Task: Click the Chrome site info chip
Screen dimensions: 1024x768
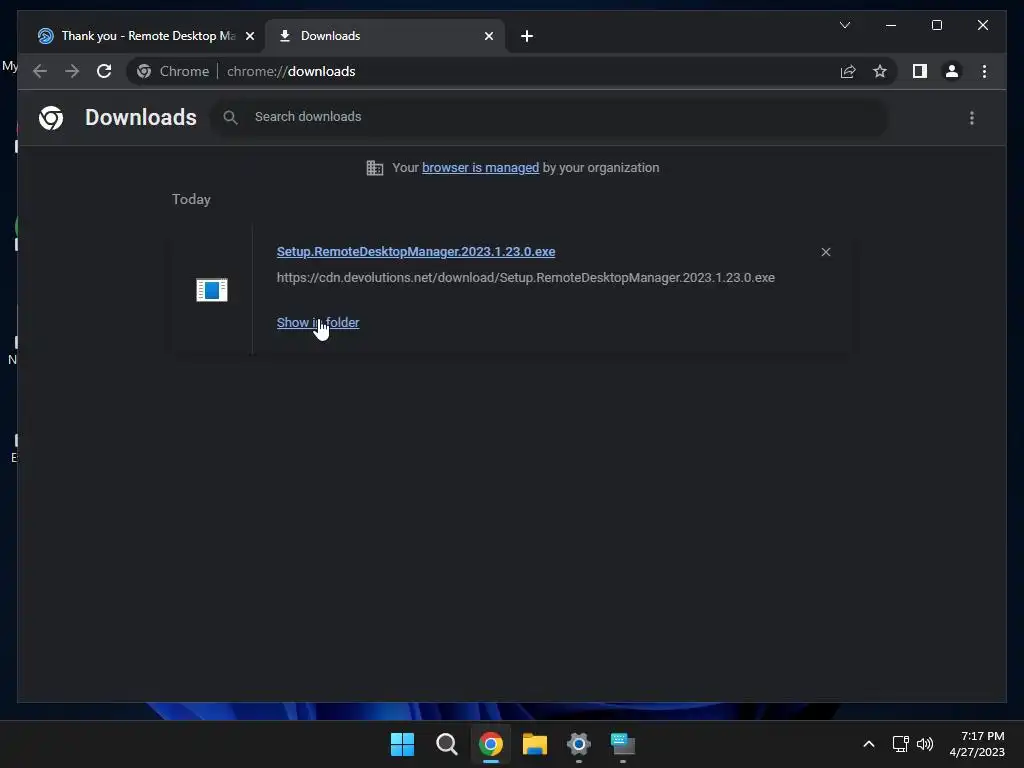Action: click(173, 71)
